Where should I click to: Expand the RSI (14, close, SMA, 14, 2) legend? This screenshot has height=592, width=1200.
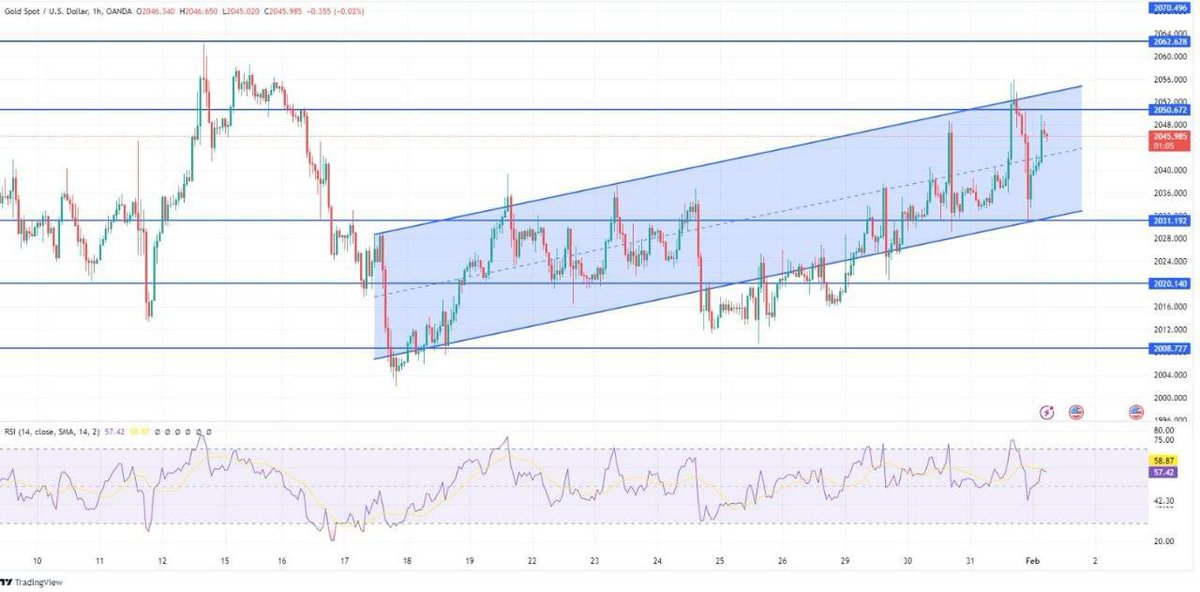pyautogui.click(x=52, y=431)
